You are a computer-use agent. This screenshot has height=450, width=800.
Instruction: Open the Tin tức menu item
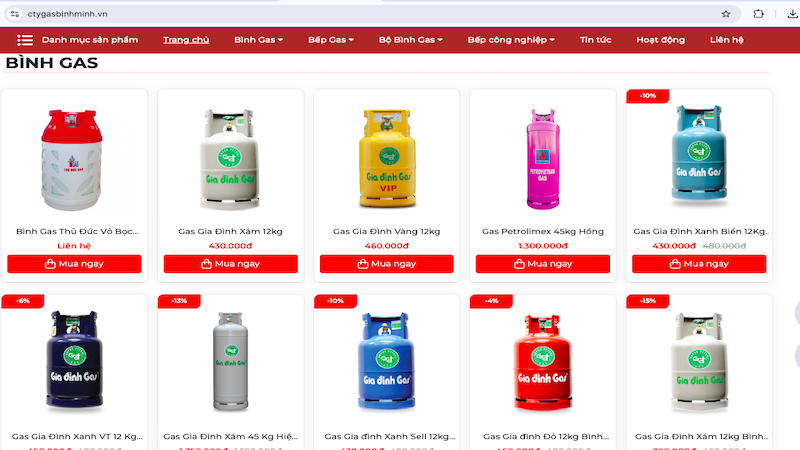(595, 40)
